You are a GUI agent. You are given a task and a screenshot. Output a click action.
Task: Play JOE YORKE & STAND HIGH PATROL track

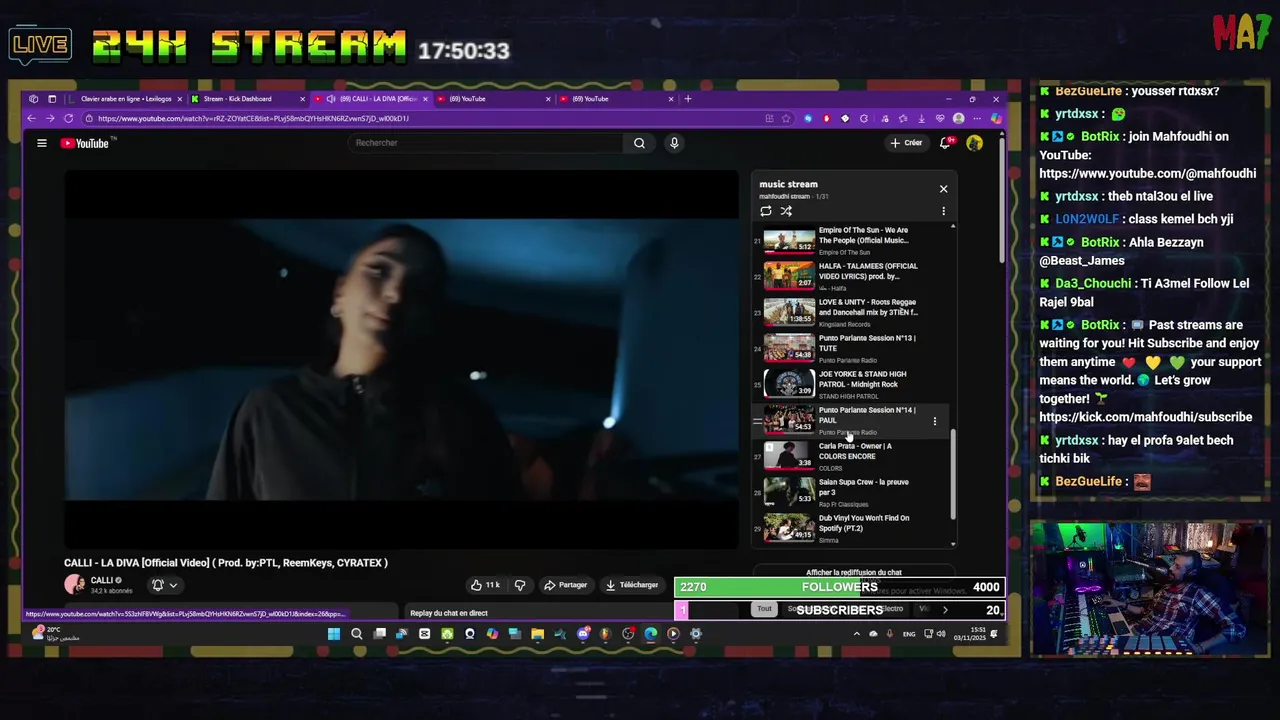(850, 385)
